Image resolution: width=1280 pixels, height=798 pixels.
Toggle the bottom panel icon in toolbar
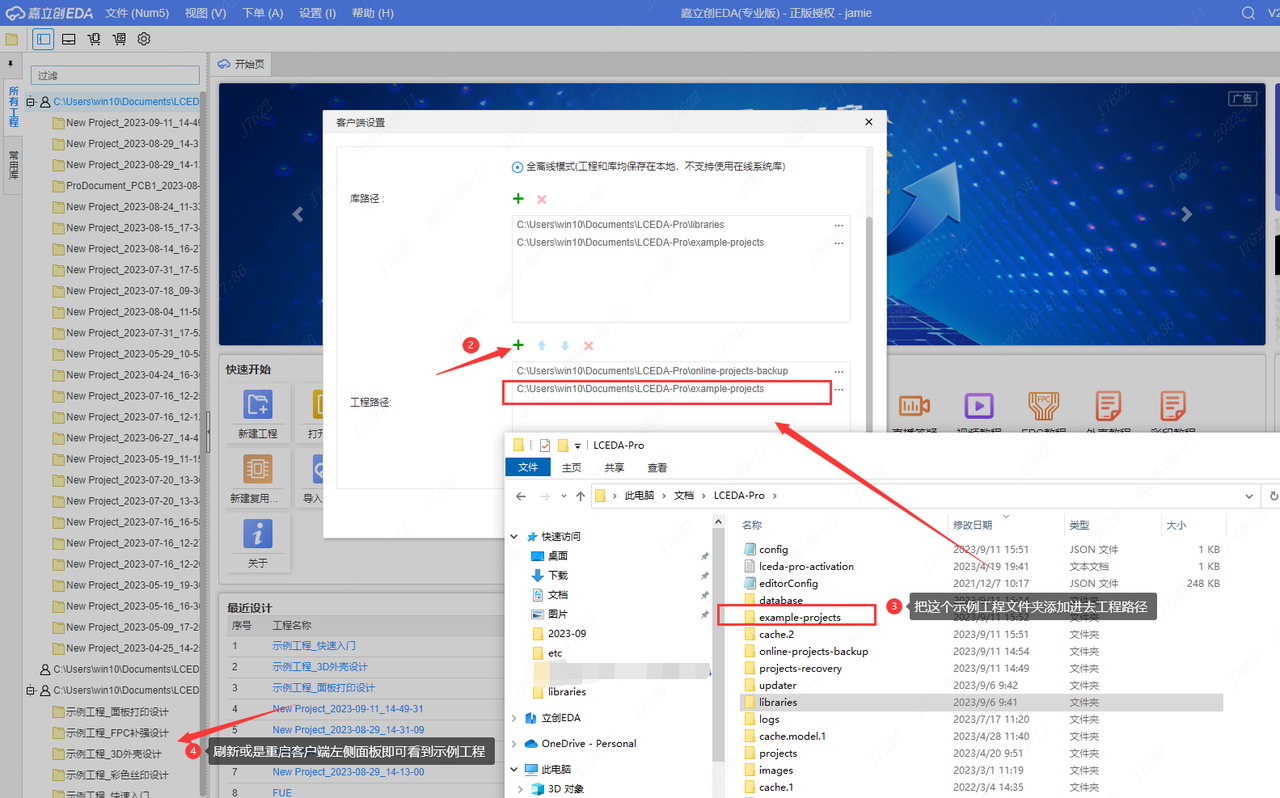(69, 39)
